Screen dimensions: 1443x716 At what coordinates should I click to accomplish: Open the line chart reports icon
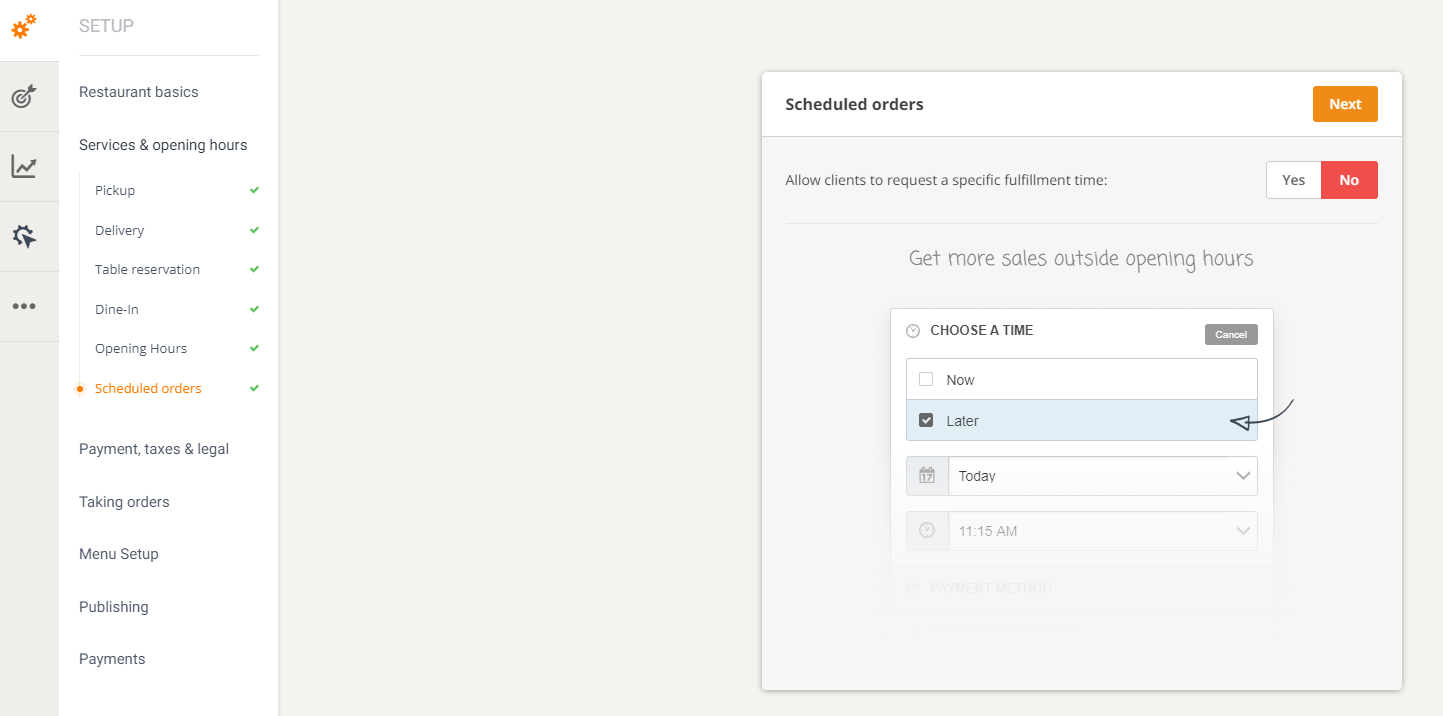(x=24, y=167)
